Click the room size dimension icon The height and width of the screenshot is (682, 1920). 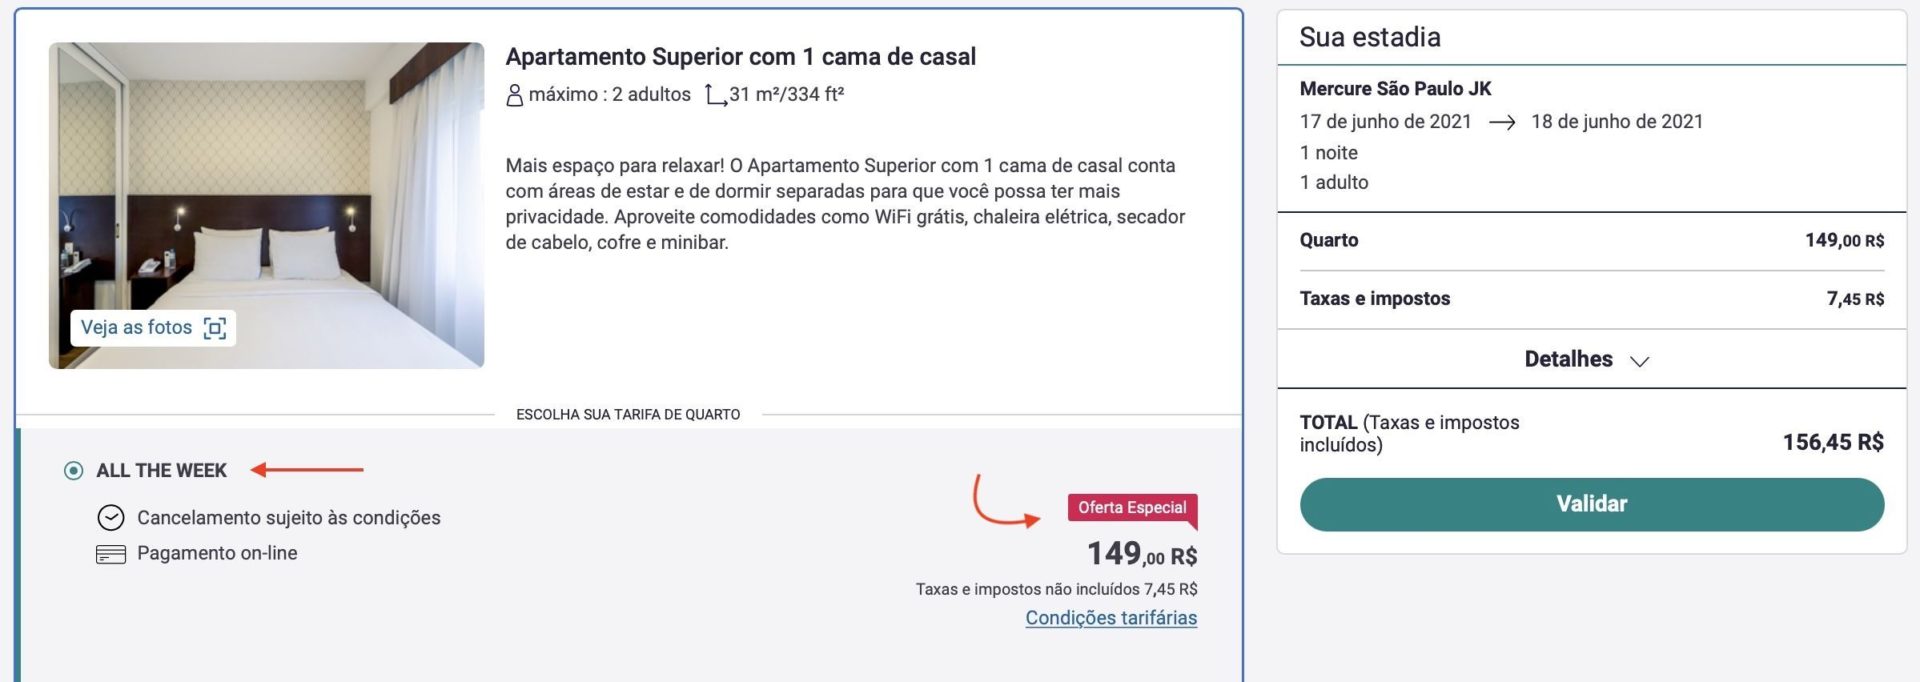[x=715, y=95]
